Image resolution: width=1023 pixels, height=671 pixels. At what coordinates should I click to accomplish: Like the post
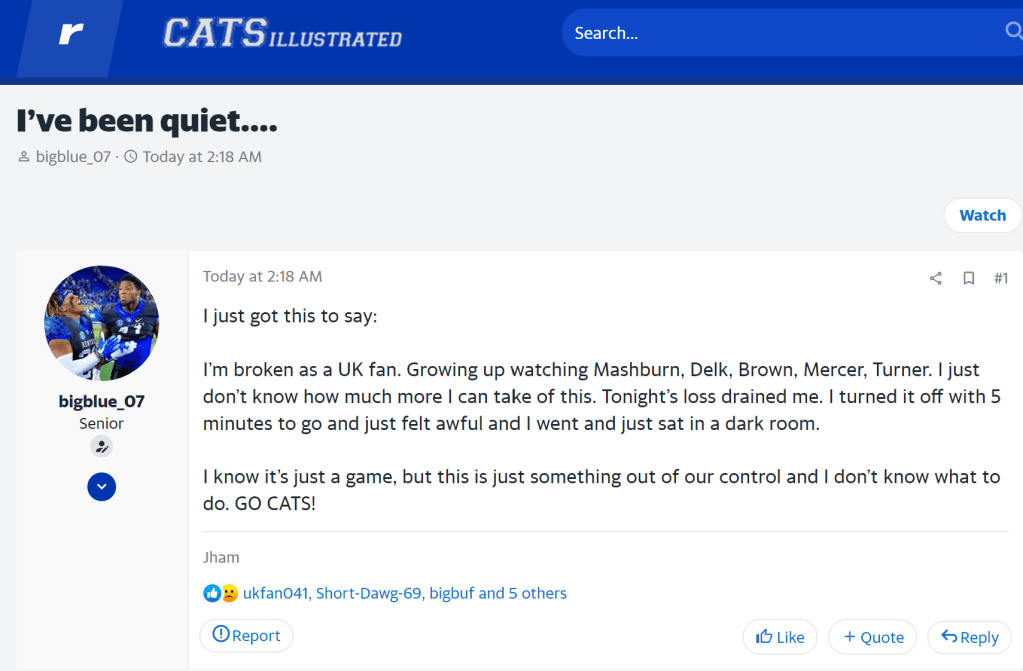(x=780, y=637)
